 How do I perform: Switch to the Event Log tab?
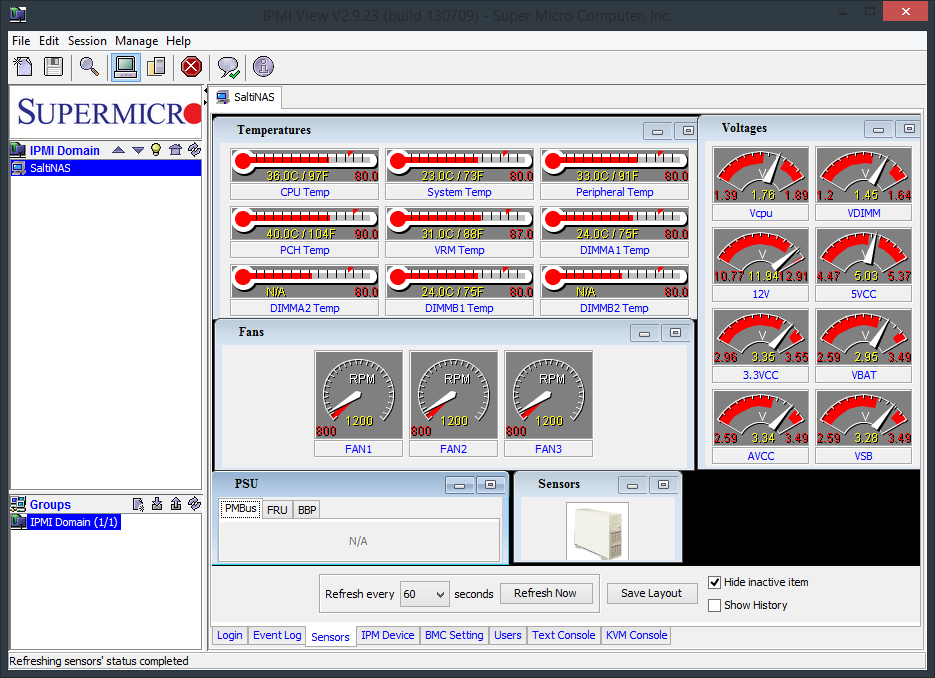[277, 635]
